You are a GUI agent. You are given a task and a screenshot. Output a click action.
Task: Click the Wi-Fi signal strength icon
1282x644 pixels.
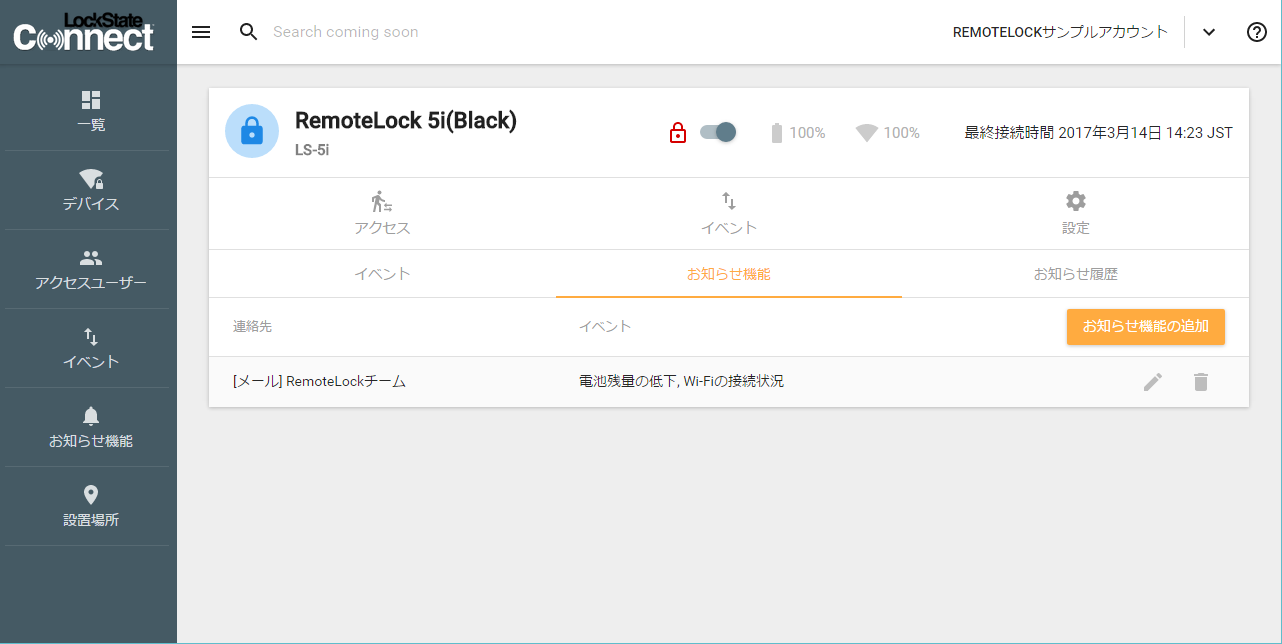(x=867, y=132)
